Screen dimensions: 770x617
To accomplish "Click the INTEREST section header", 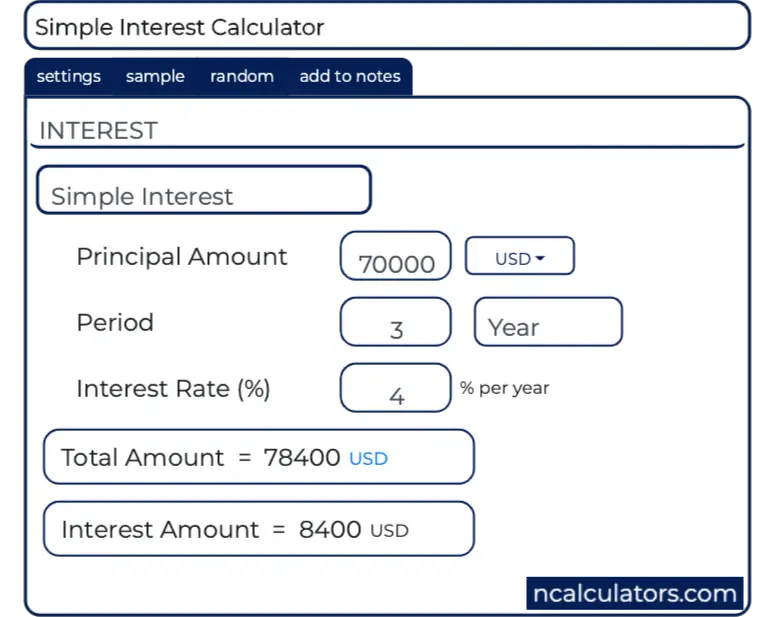I will click(x=98, y=131).
